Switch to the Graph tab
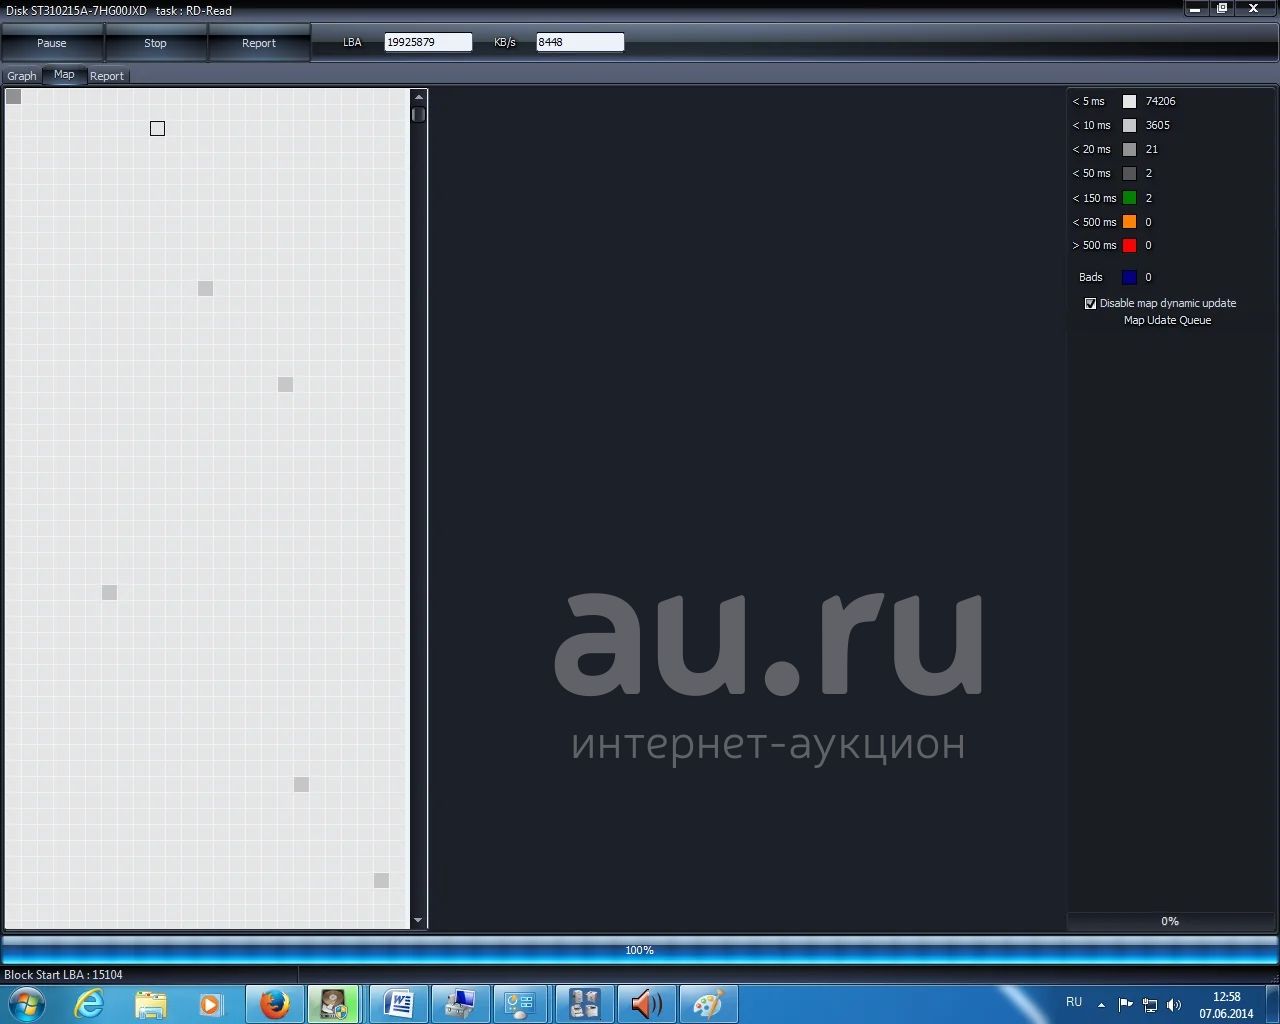 coord(22,76)
